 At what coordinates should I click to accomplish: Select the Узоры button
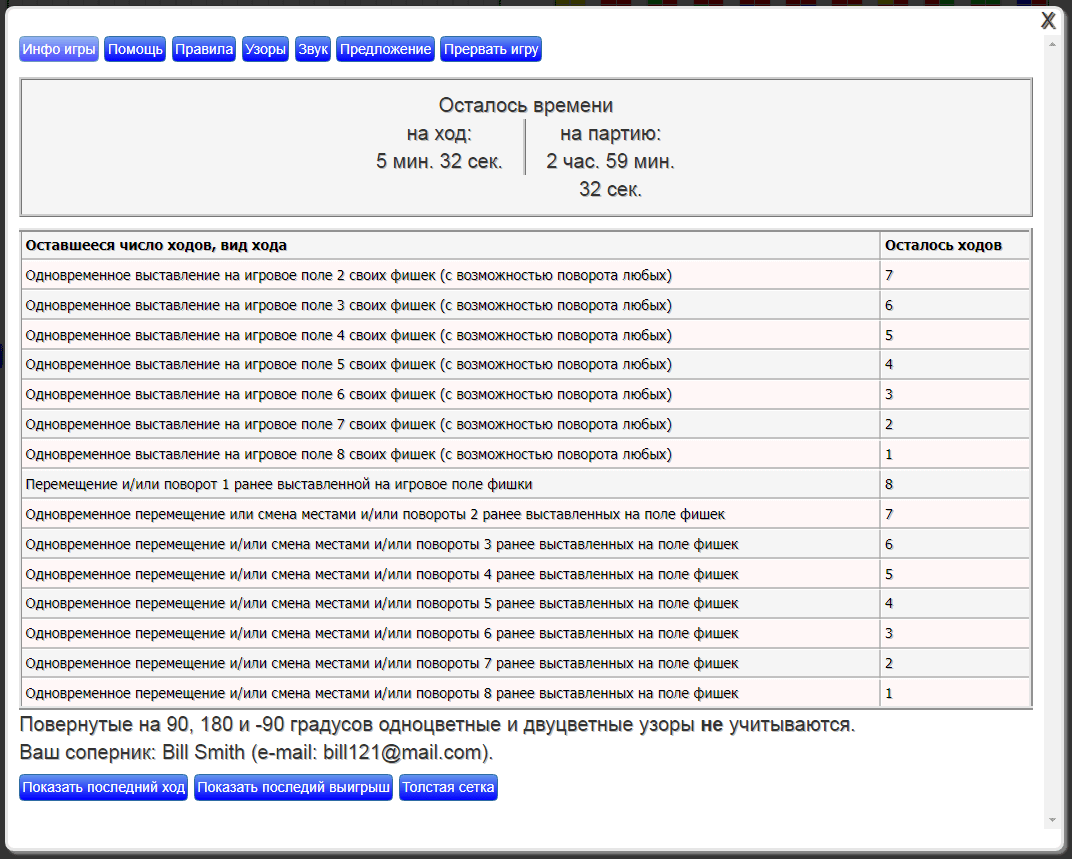265,50
